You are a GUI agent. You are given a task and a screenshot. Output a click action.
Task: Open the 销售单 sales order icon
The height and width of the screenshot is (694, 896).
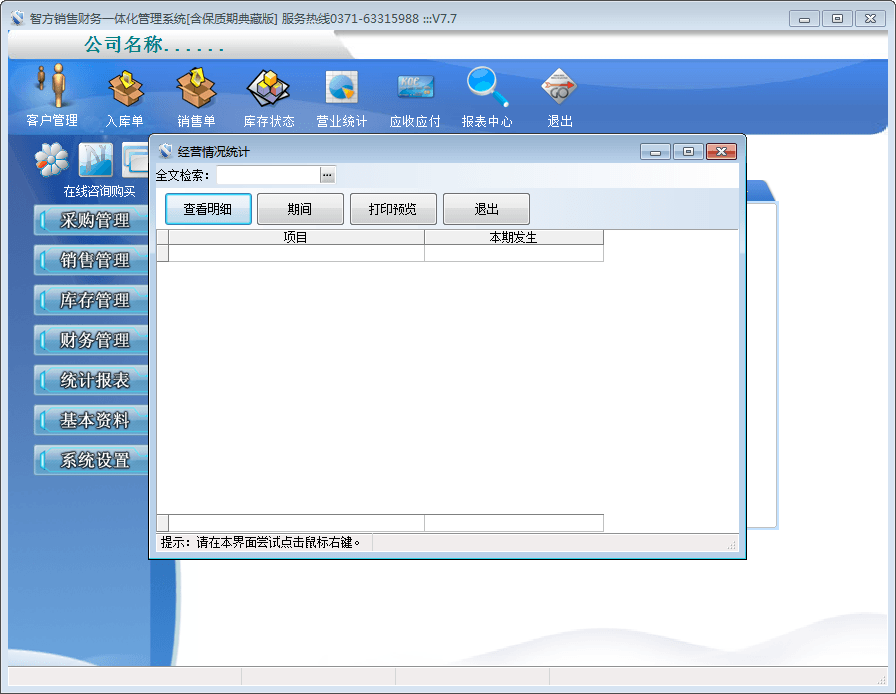[x=196, y=90]
